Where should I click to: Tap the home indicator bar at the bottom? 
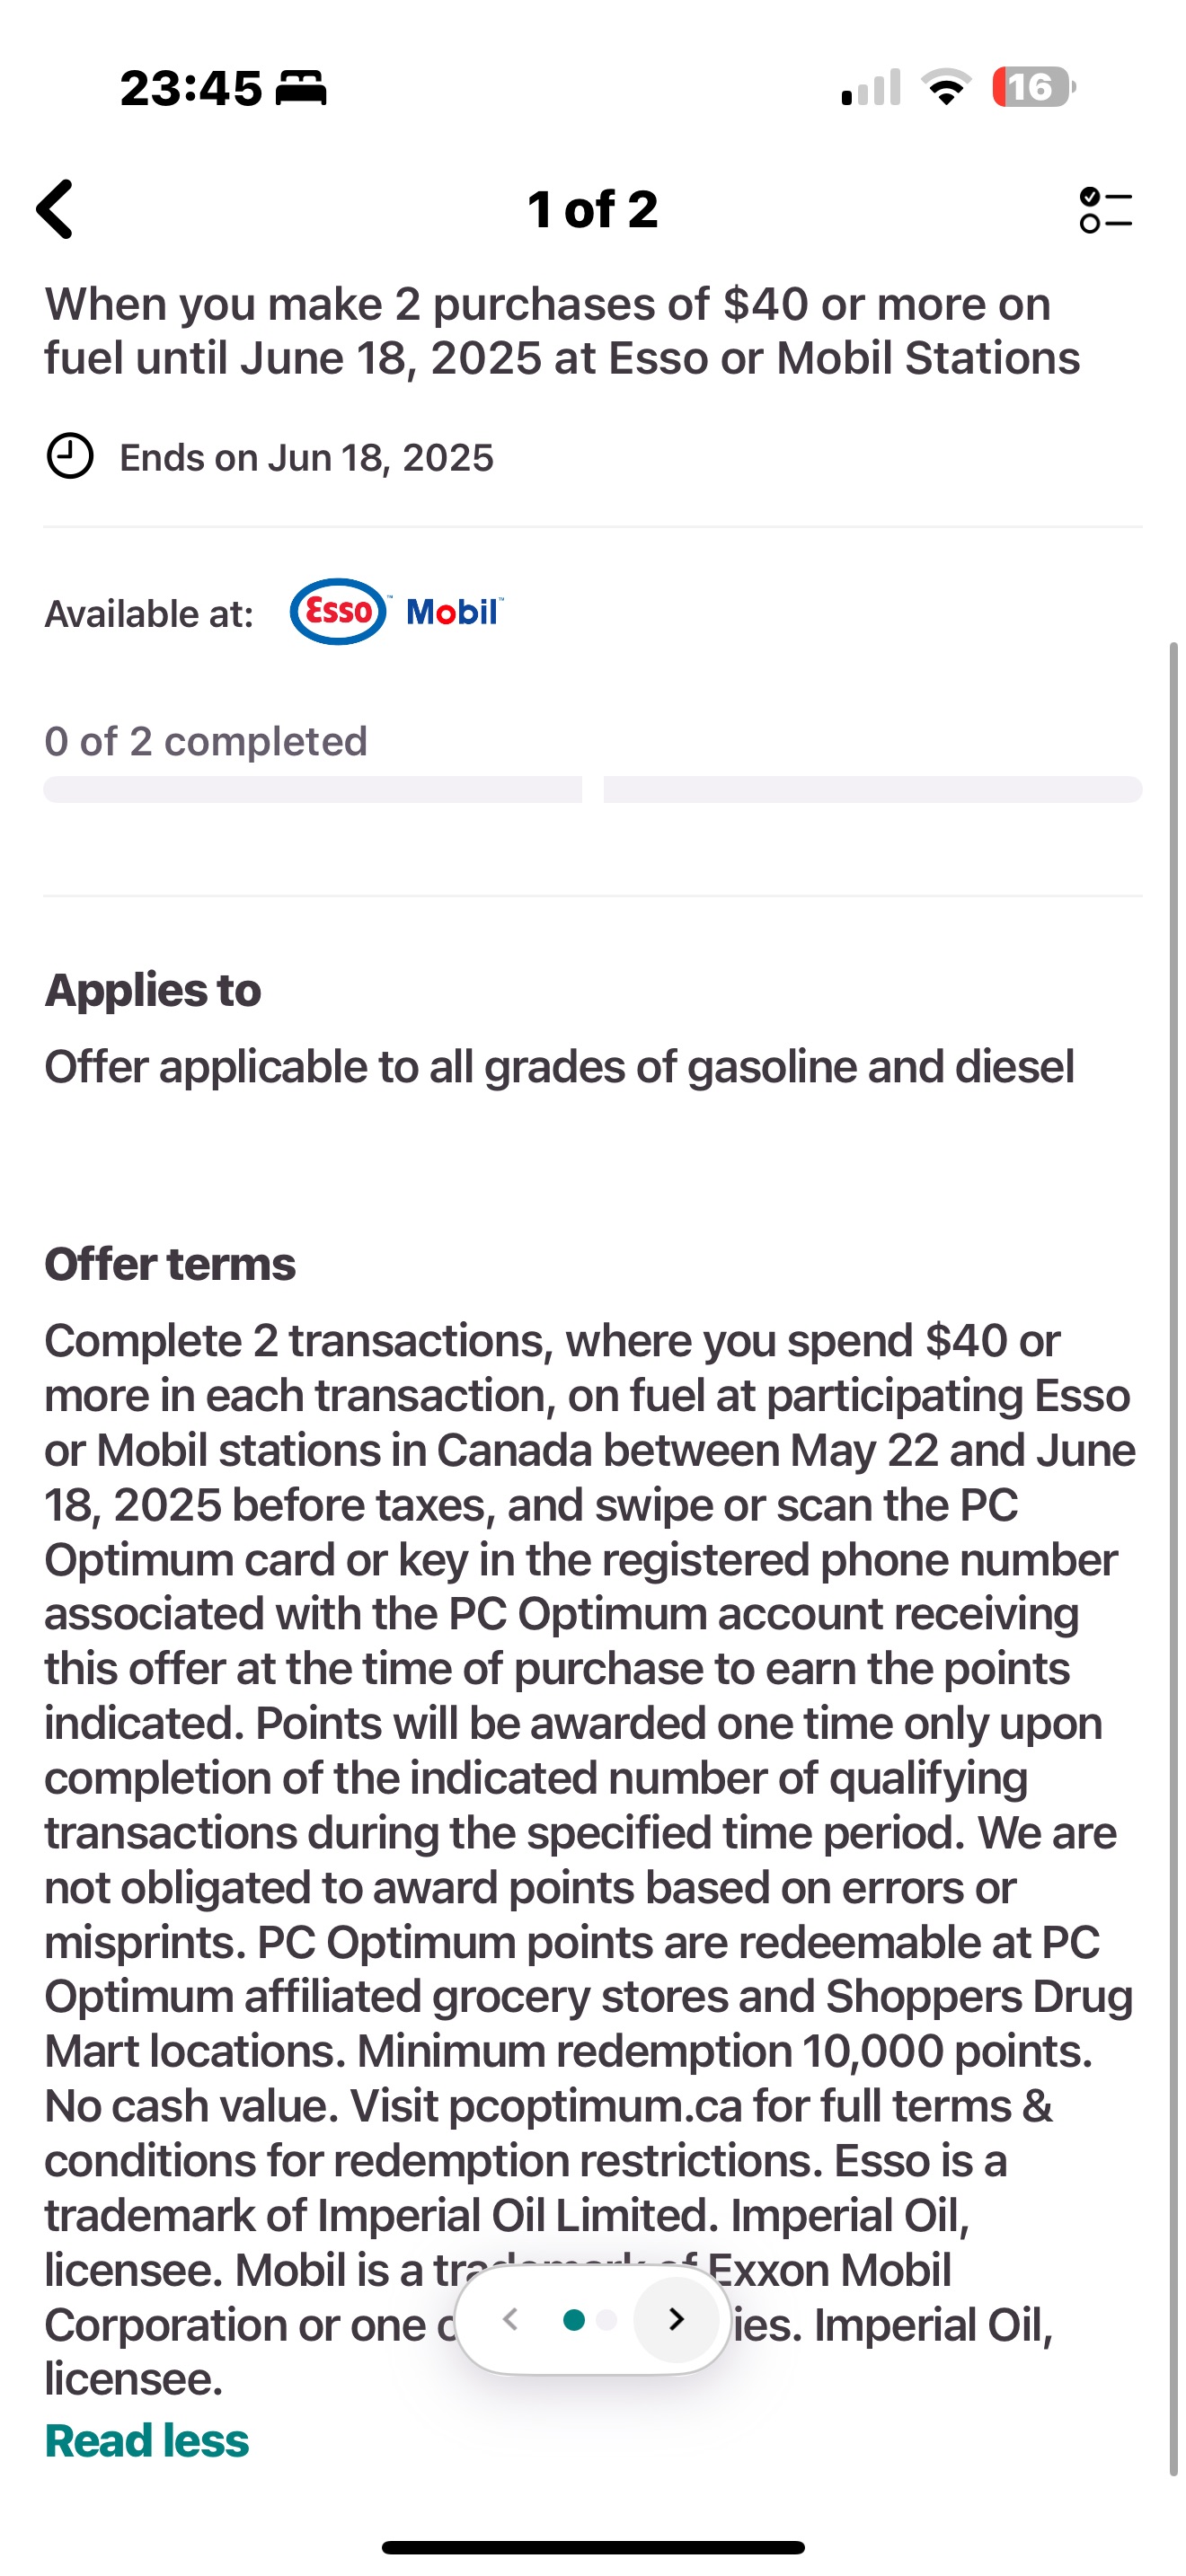click(593, 2547)
